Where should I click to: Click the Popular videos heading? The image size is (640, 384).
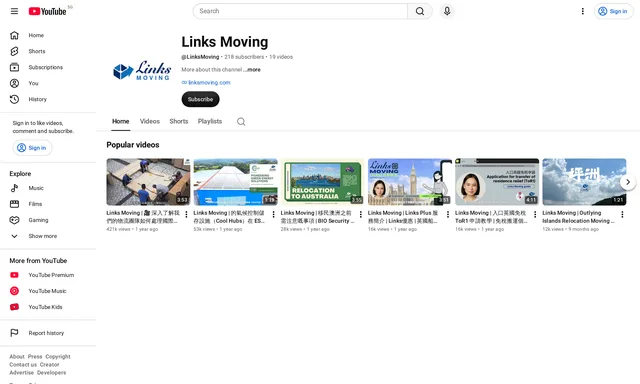(x=133, y=145)
